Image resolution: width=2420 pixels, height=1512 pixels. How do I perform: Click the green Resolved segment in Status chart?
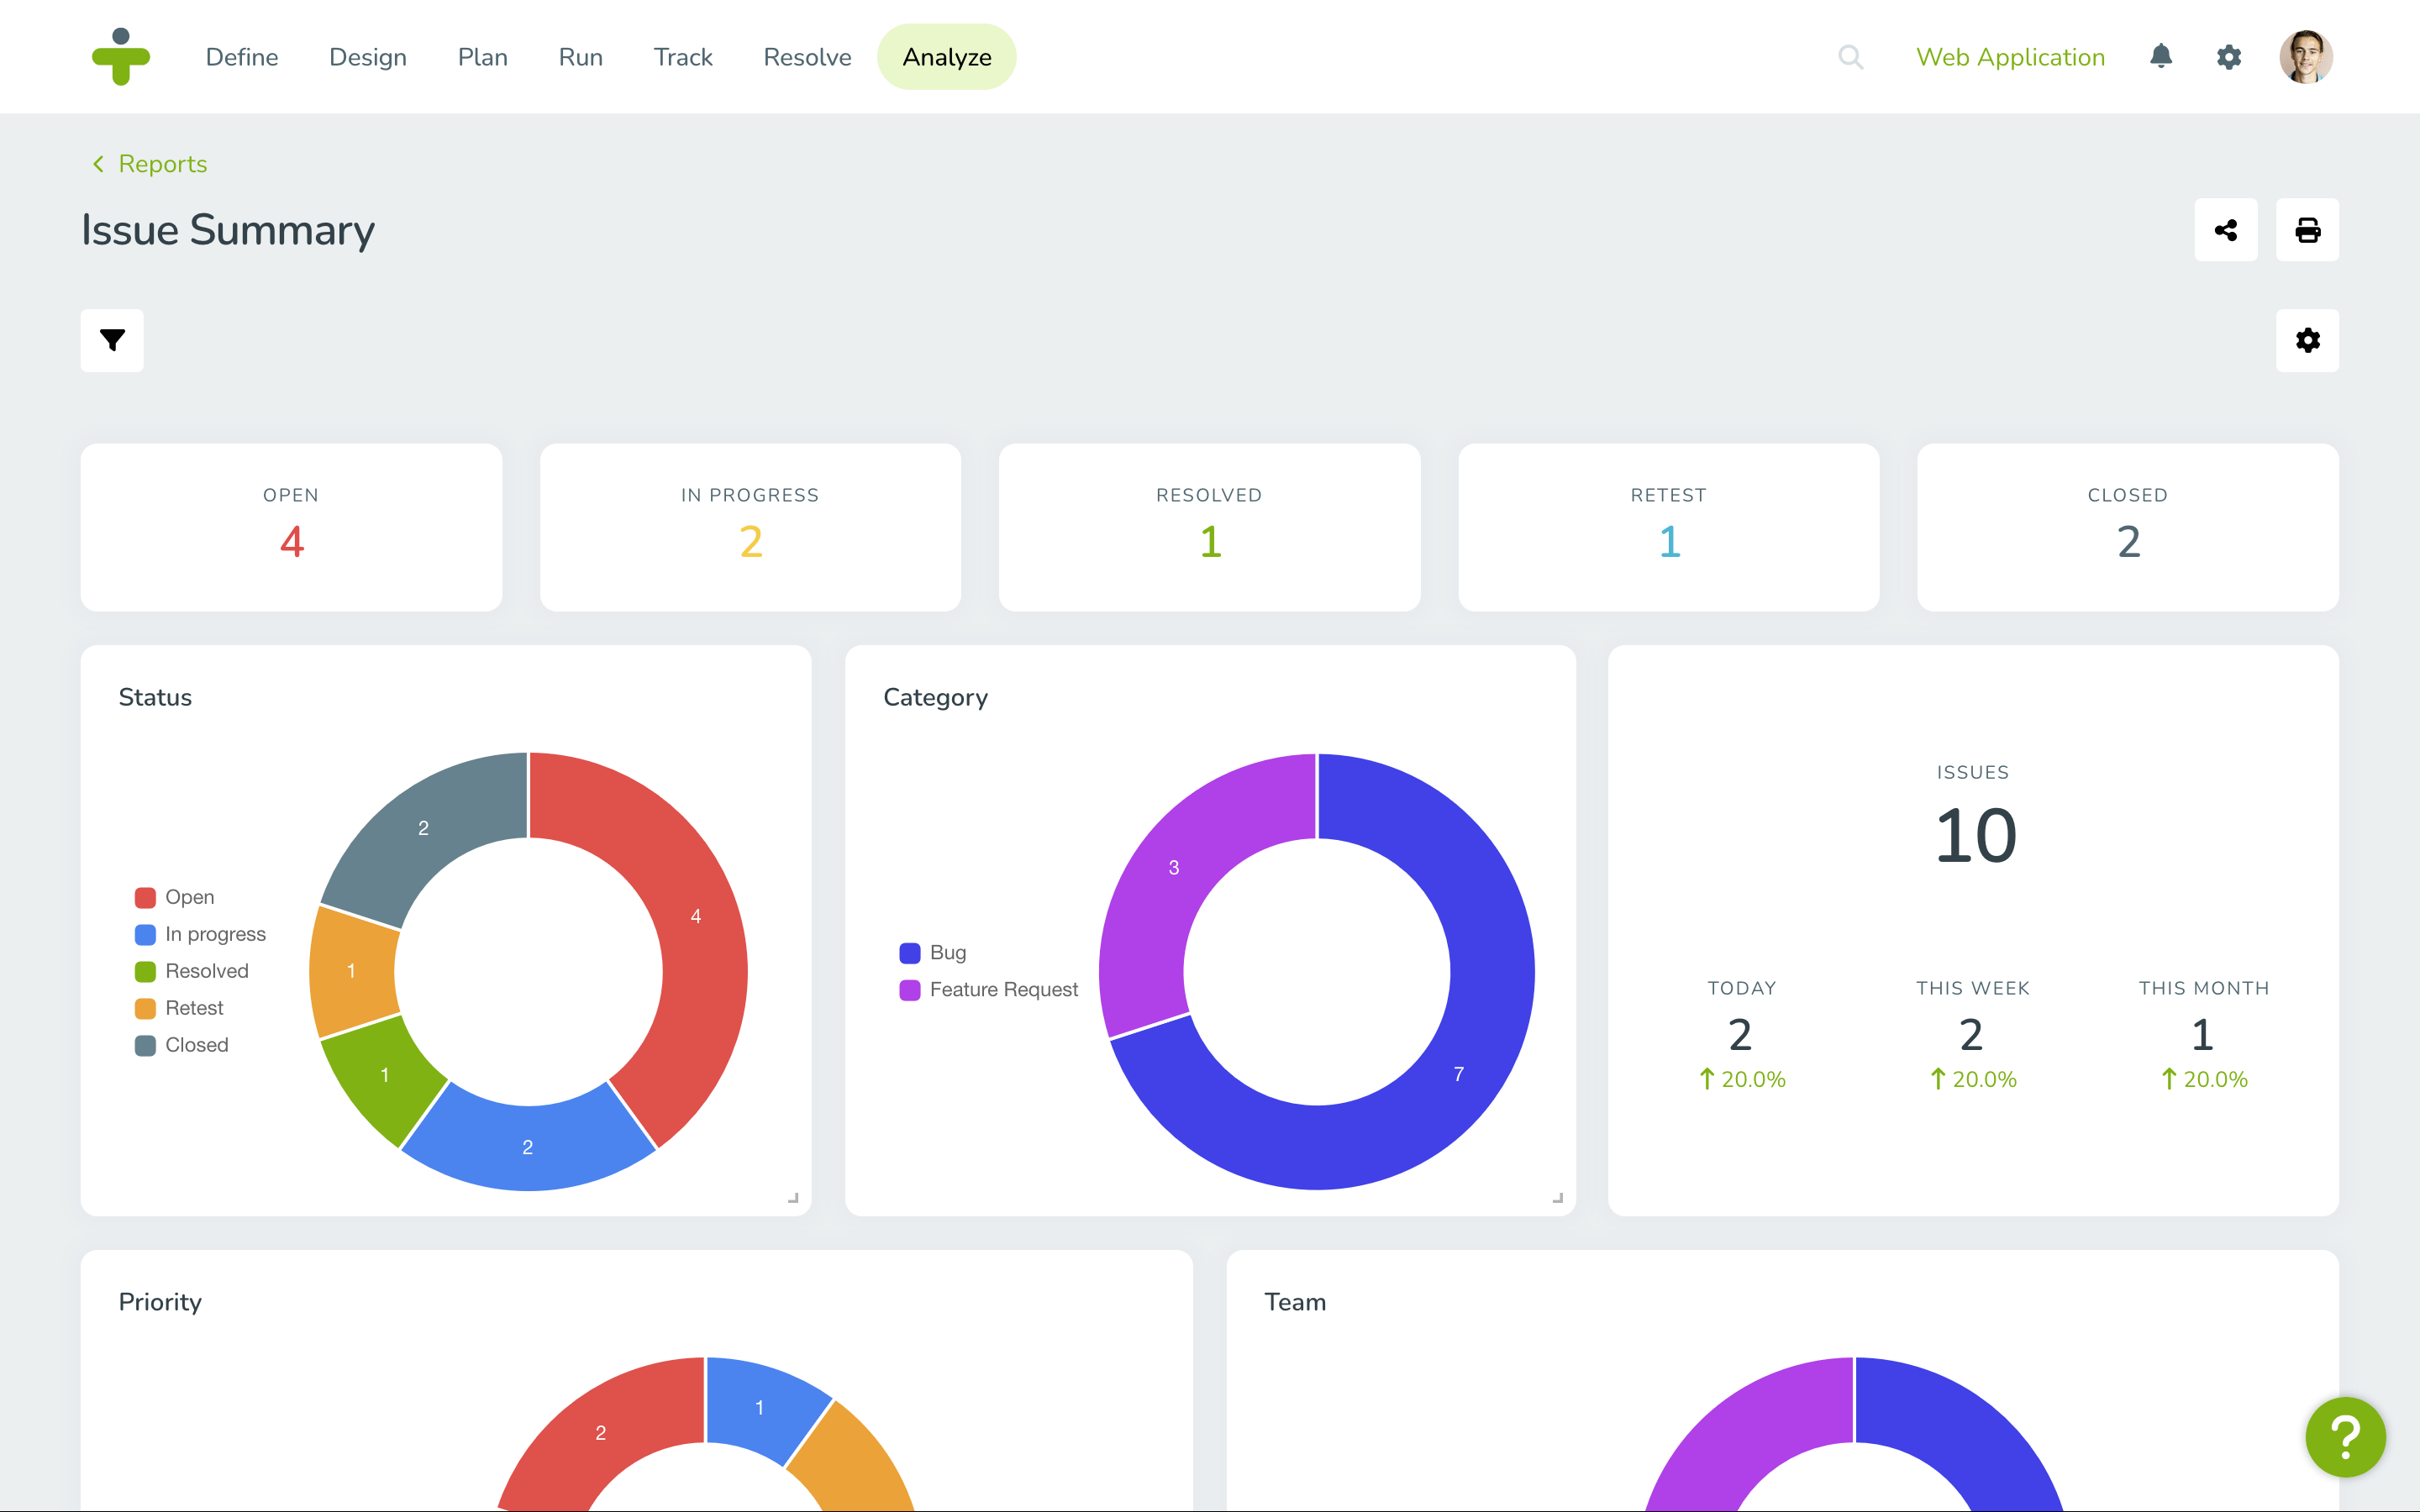[385, 1075]
